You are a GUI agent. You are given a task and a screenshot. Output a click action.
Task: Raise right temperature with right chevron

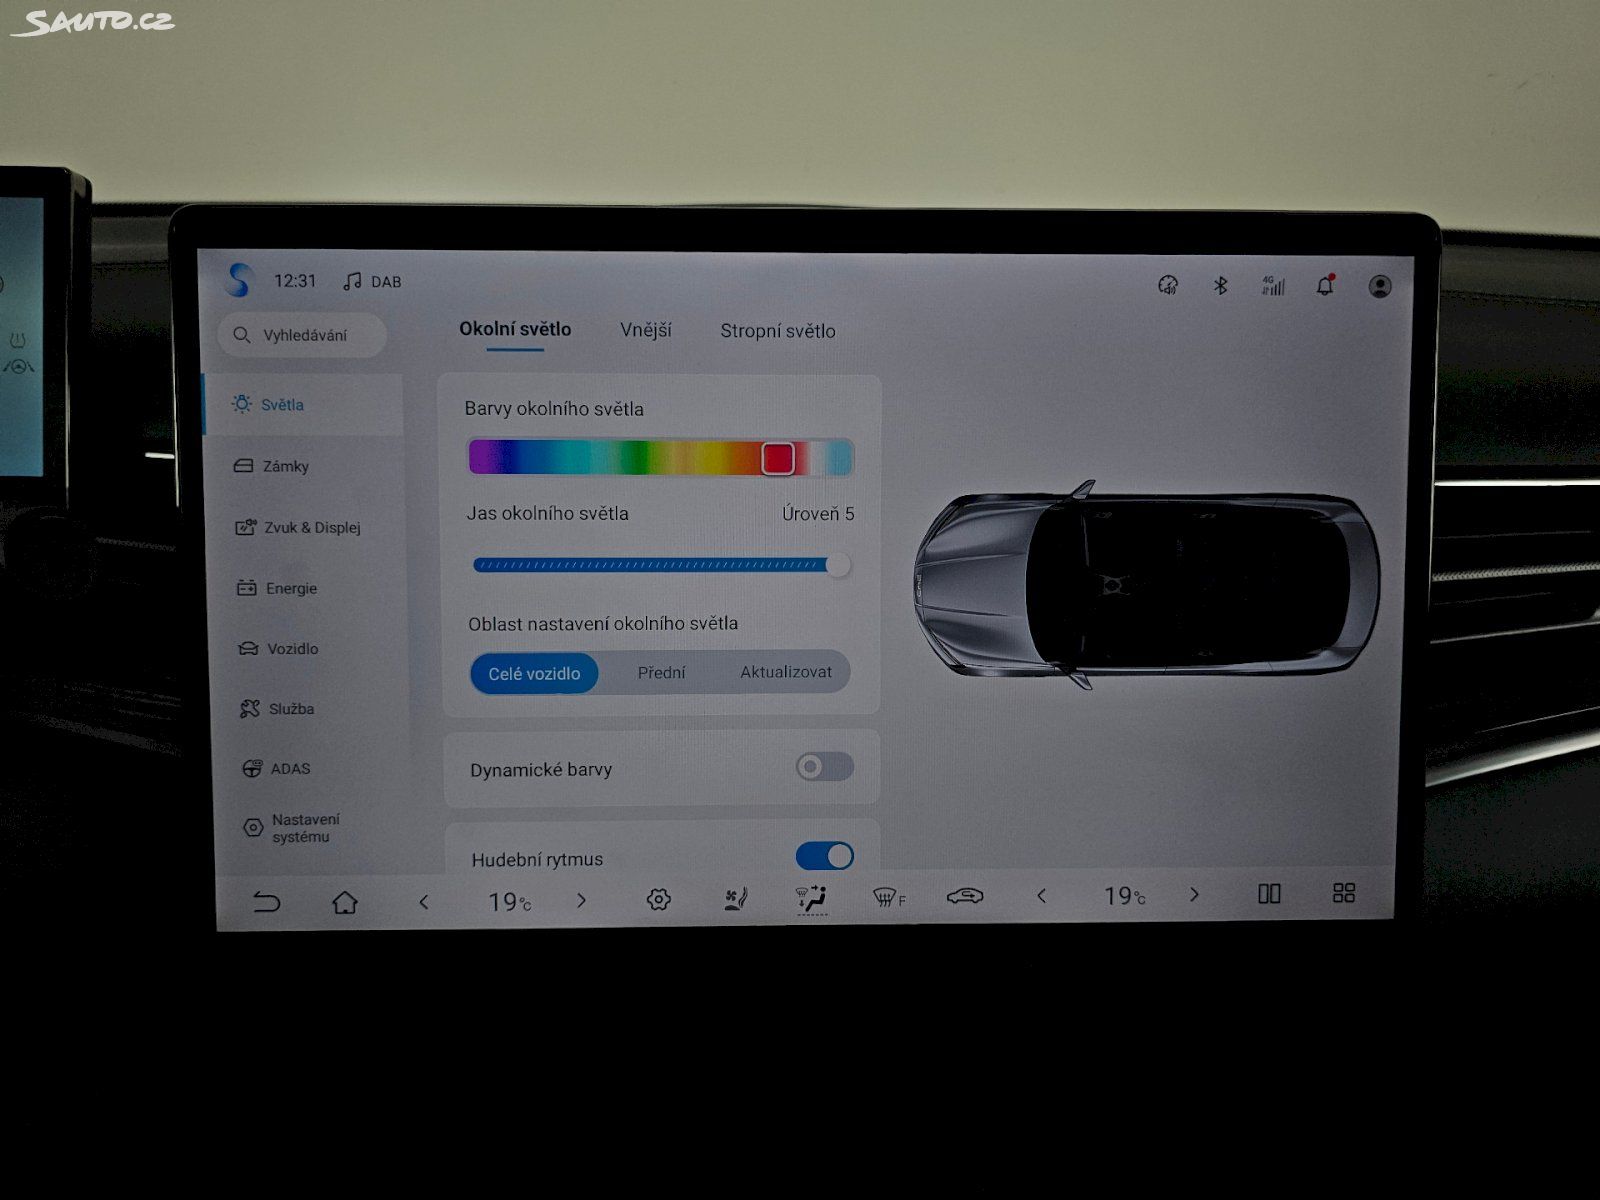pos(1194,894)
